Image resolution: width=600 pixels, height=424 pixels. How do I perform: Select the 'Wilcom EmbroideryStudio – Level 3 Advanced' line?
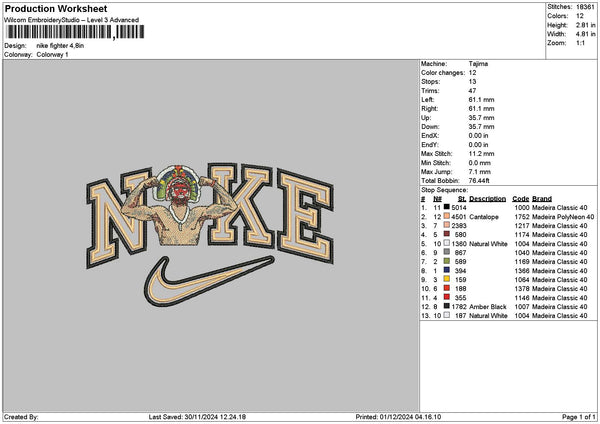72,20
